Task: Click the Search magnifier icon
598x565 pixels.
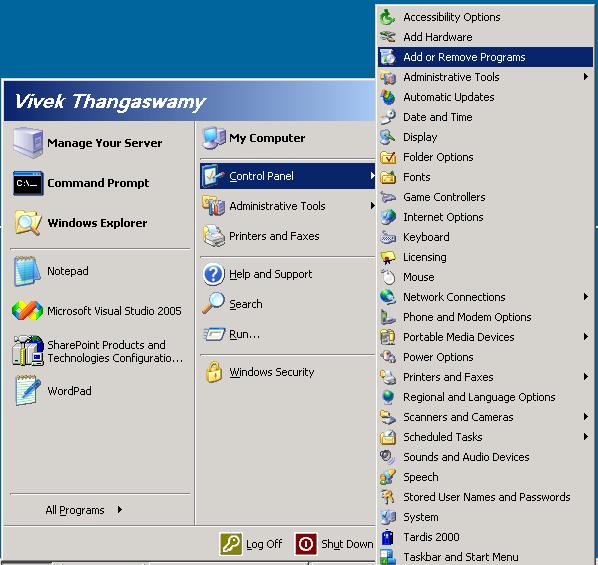Action: pyautogui.click(x=213, y=303)
